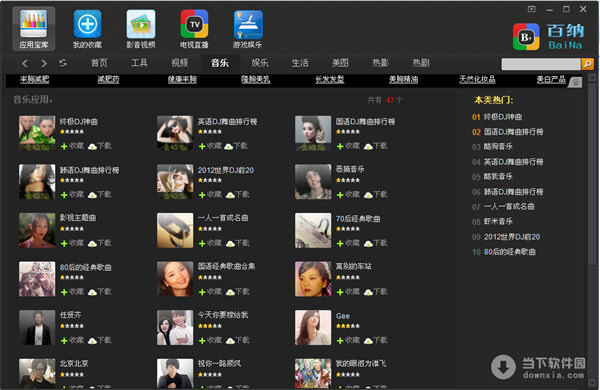This screenshot has width=600, height=390.
Task: Download 英语DJ舞曲排行榜 via cloud icon
Action: point(228,147)
